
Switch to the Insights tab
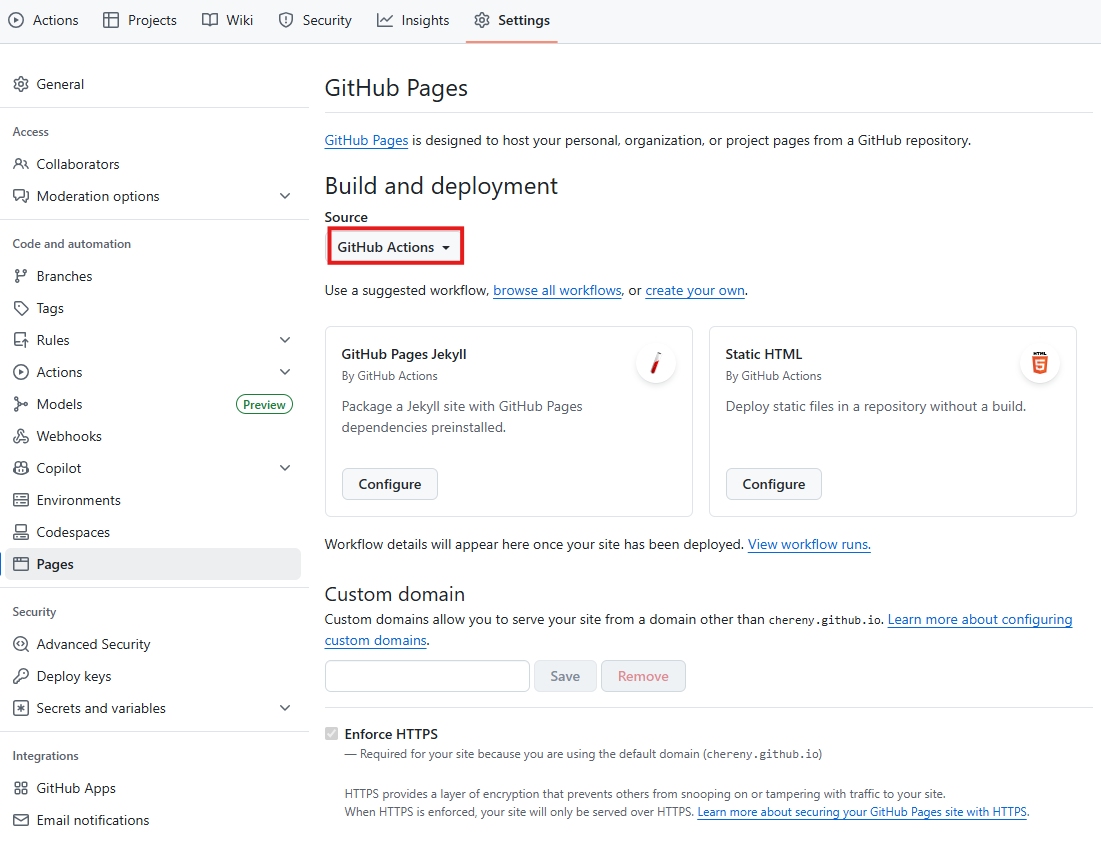click(413, 20)
